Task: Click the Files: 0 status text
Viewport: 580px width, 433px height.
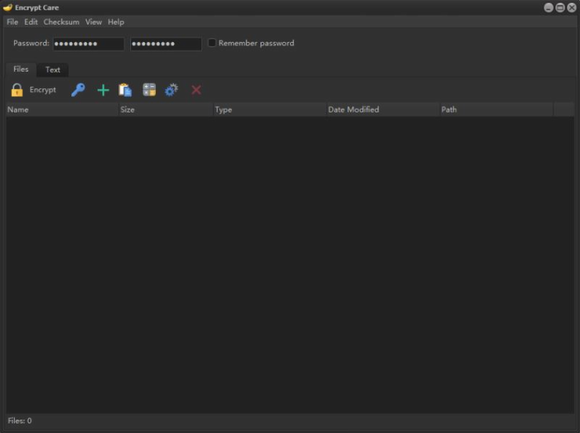Action: [20, 421]
